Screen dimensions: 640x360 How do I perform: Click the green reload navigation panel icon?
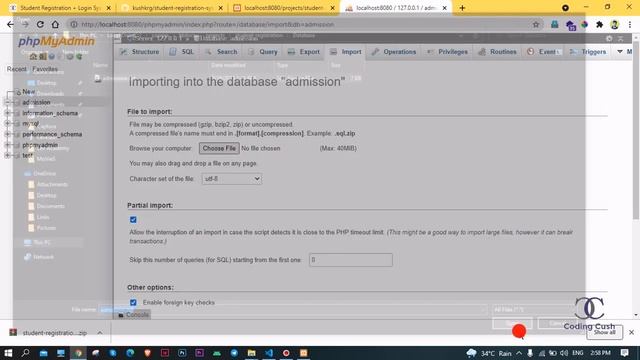[79, 56]
